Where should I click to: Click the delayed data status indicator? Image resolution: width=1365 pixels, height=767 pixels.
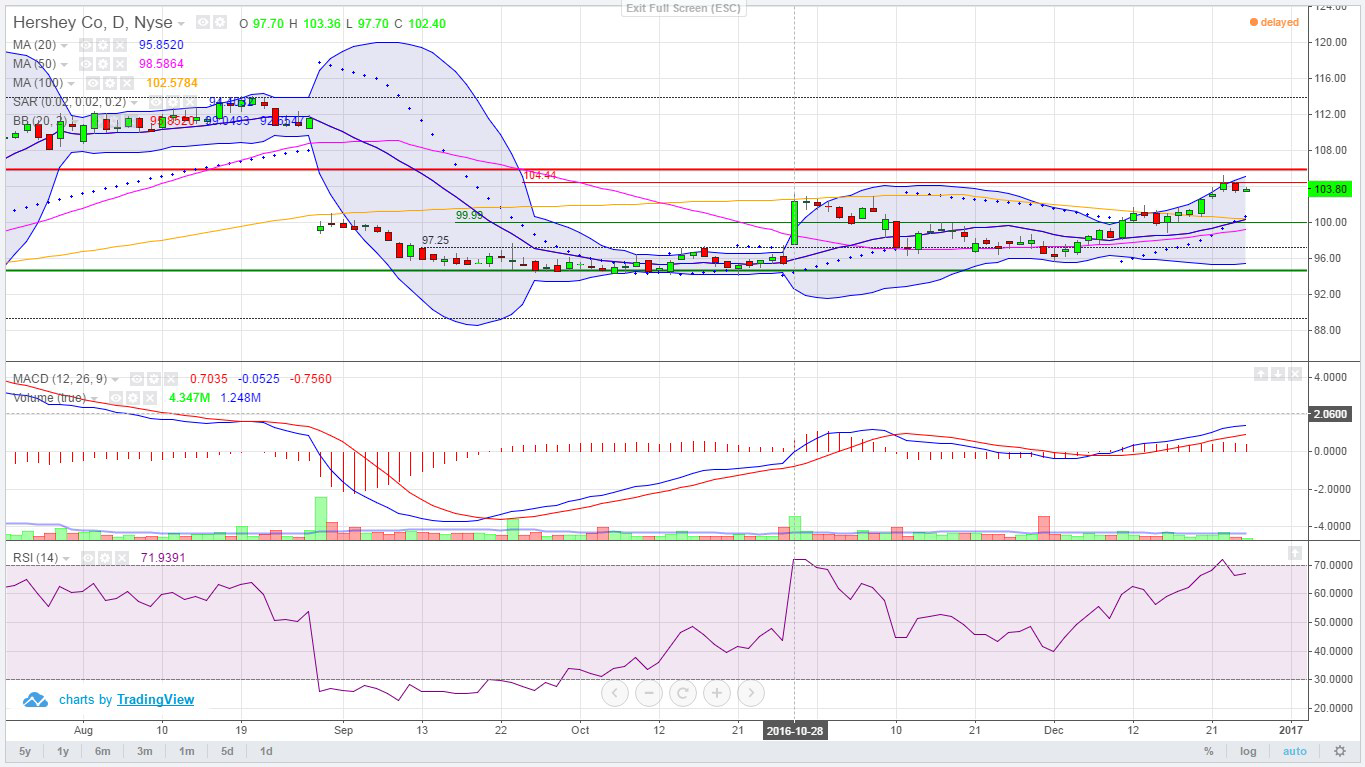click(x=1274, y=22)
